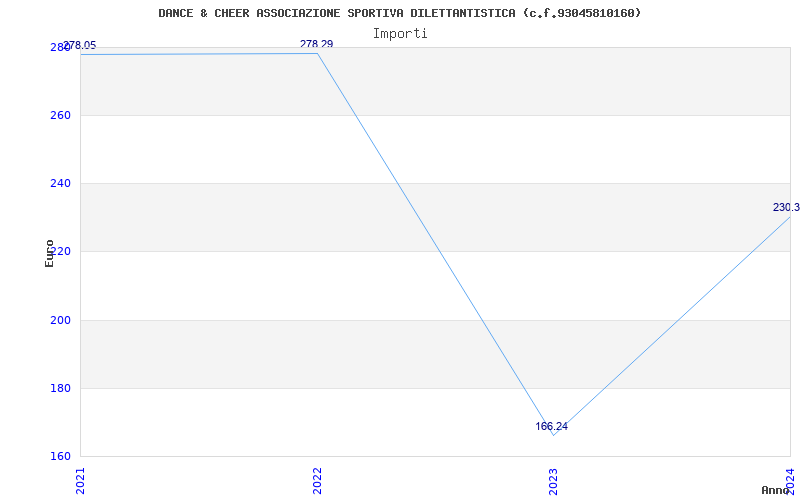Select the 2024 x-axis label
800x500 pixels.
click(x=791, y=481)
